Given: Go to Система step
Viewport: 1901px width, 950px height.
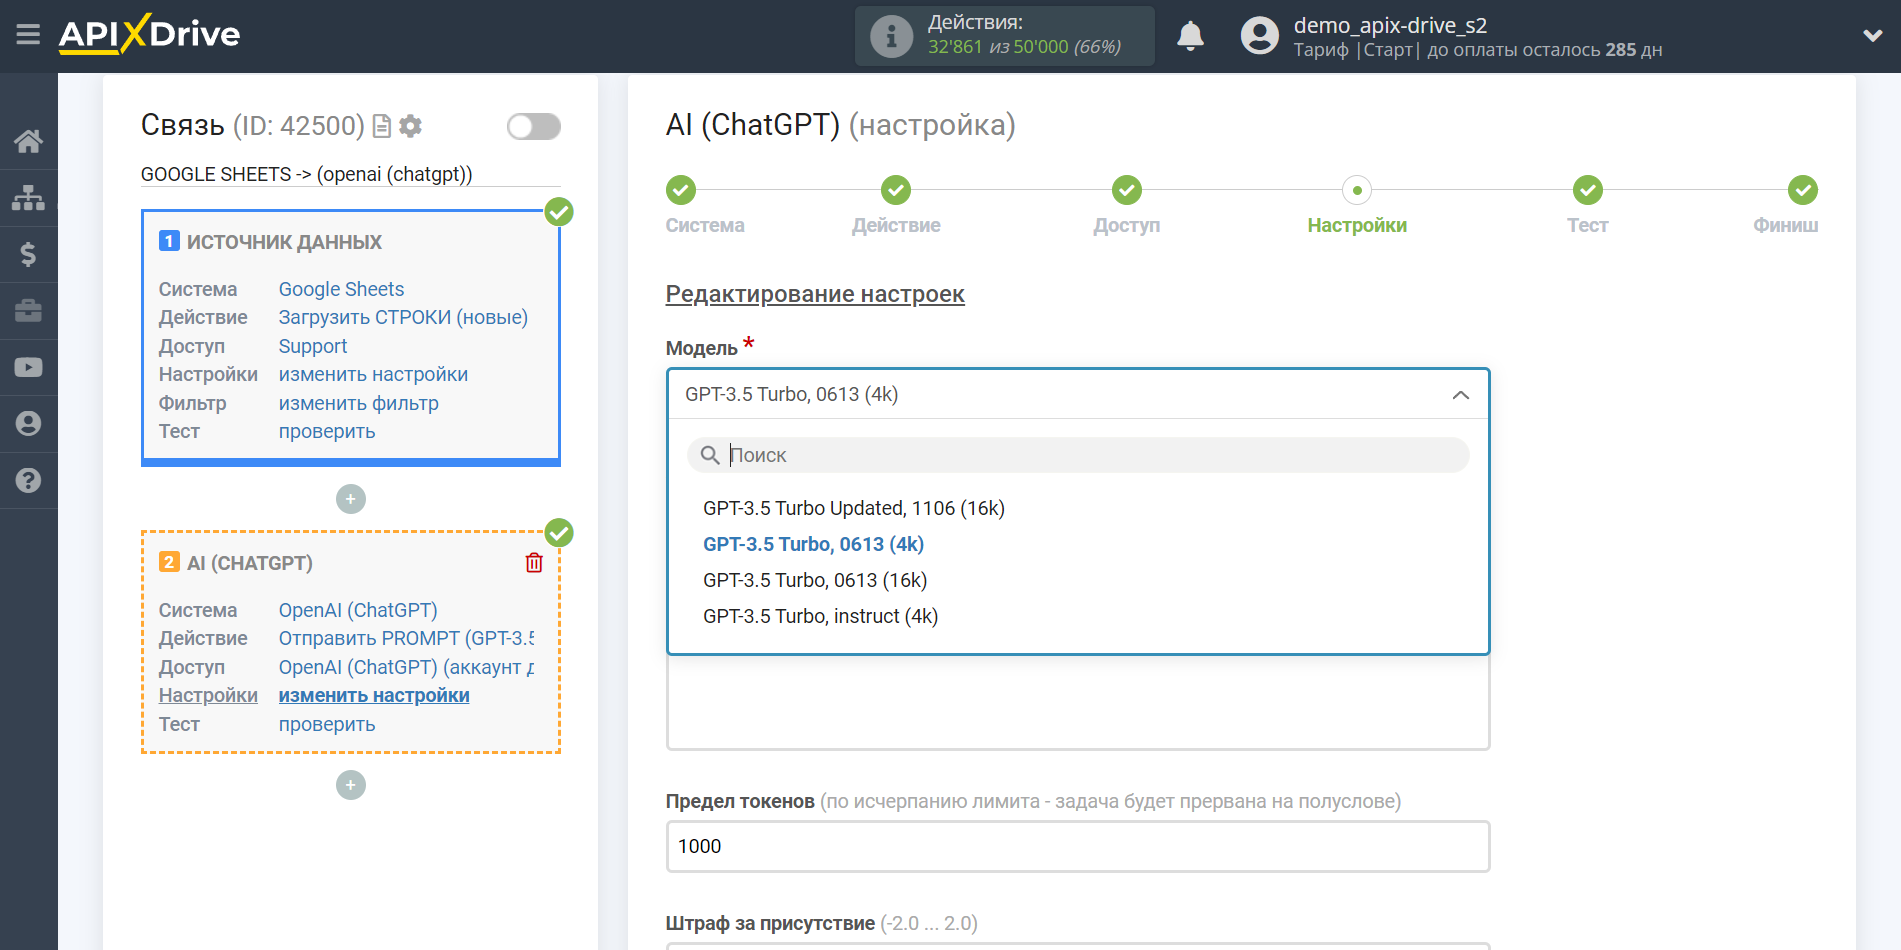Looking at the screenshot, I should pyautogui.click(x=681, y=190).
